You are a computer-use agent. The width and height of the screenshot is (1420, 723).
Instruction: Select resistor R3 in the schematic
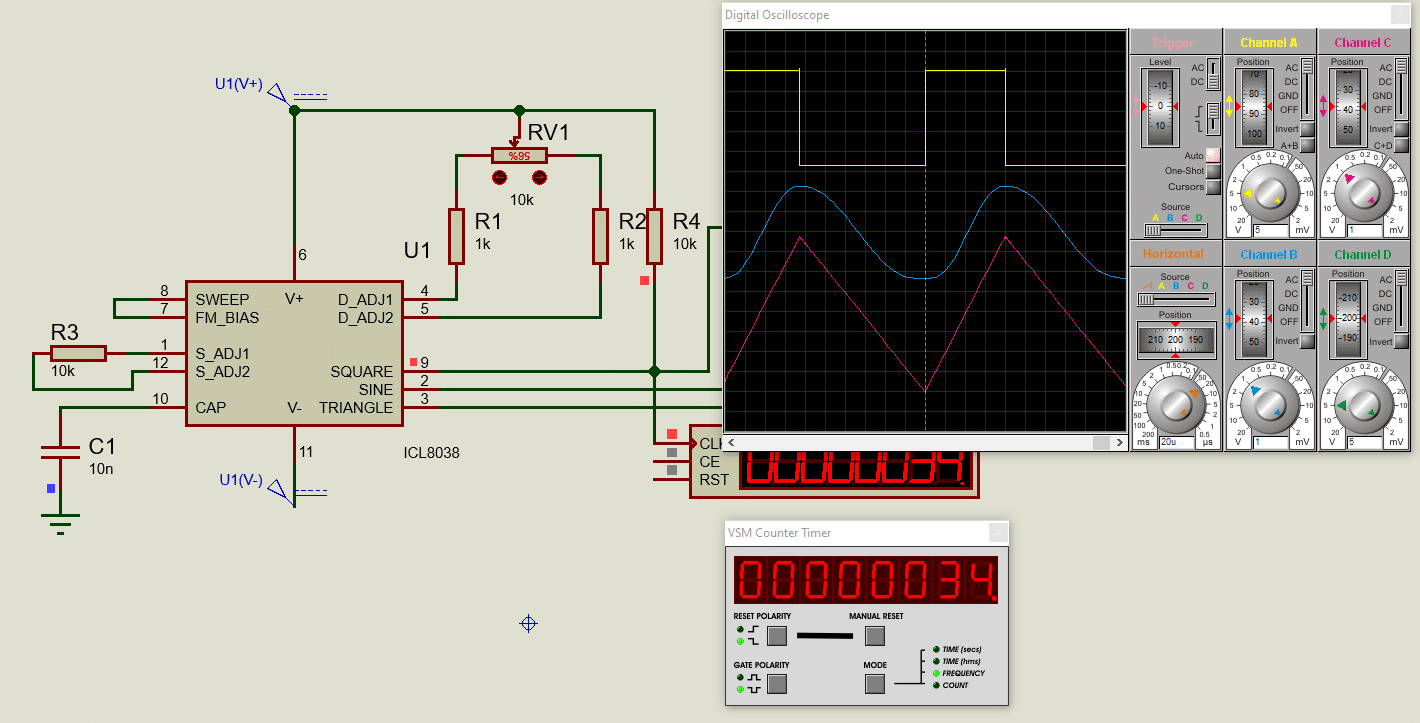78,352
